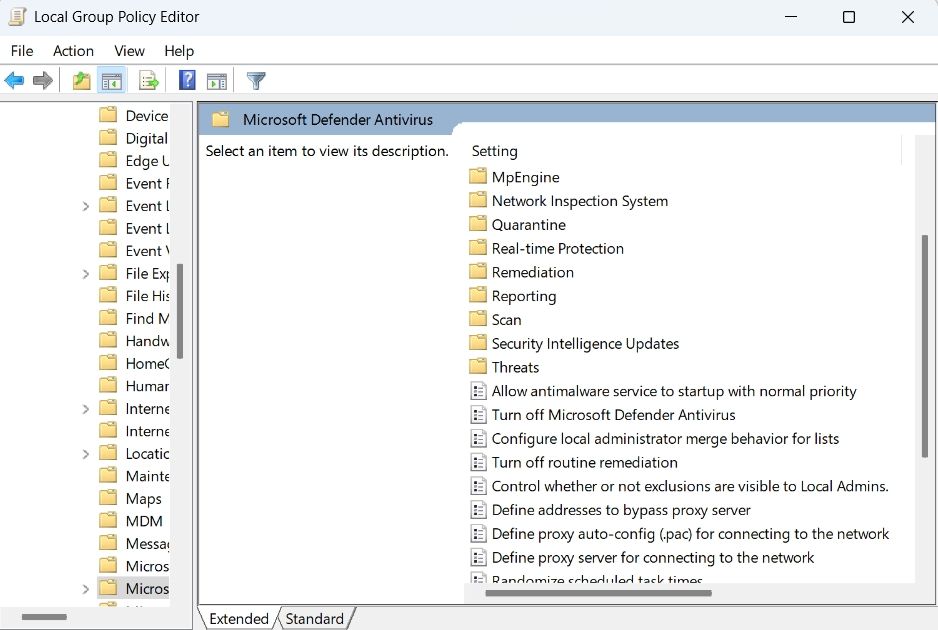Select the Handw tree item
This screenshot has width=938, height=630.
147,341
